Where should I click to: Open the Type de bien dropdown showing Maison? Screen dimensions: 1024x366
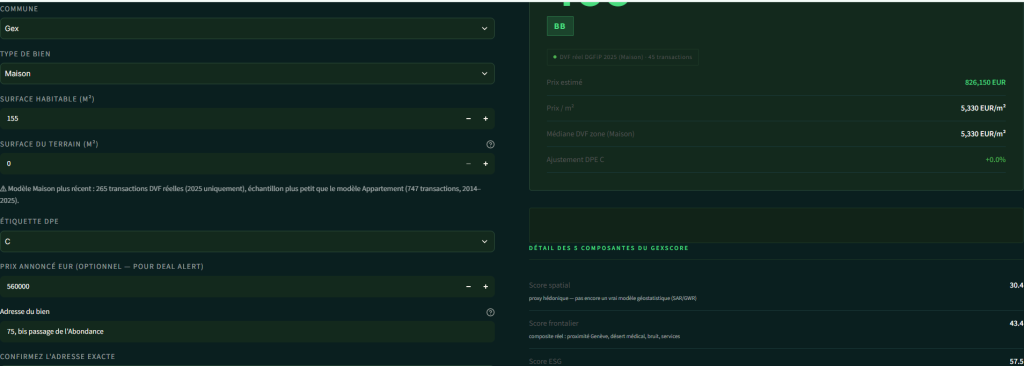click(247, 74)
